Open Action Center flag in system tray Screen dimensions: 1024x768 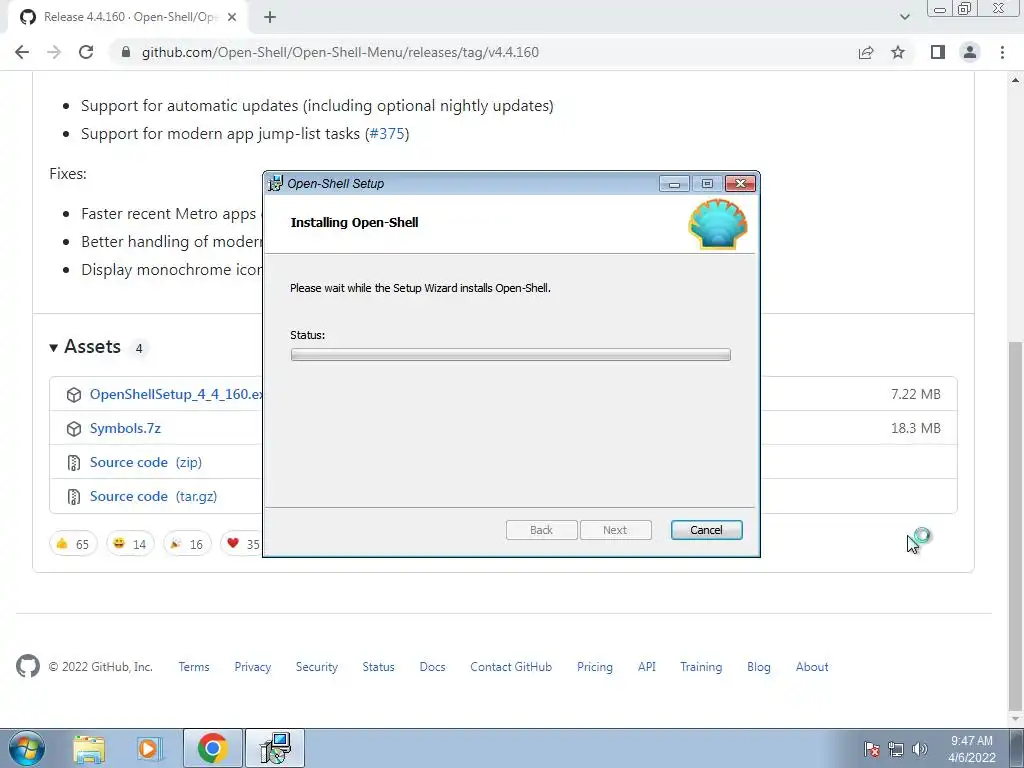(871, 749)
